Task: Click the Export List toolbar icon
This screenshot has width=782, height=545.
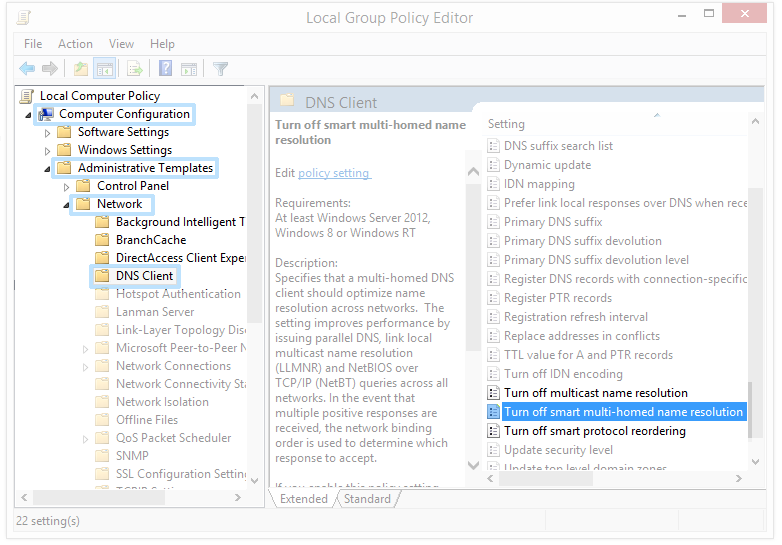Action: point(135,69)
